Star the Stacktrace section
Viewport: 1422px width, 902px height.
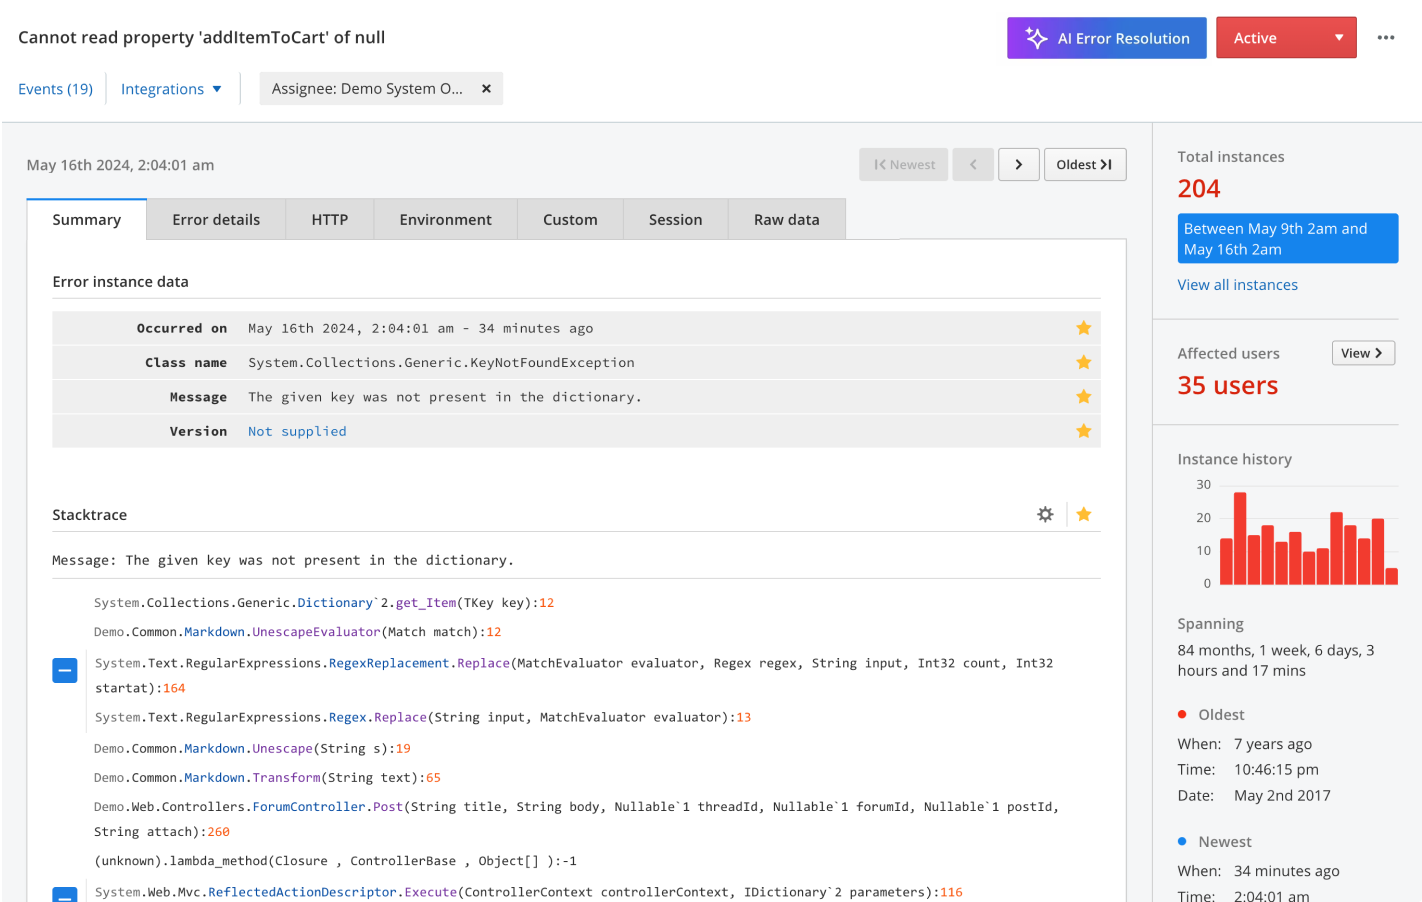pyautogui.click(x=1083, y=514)
